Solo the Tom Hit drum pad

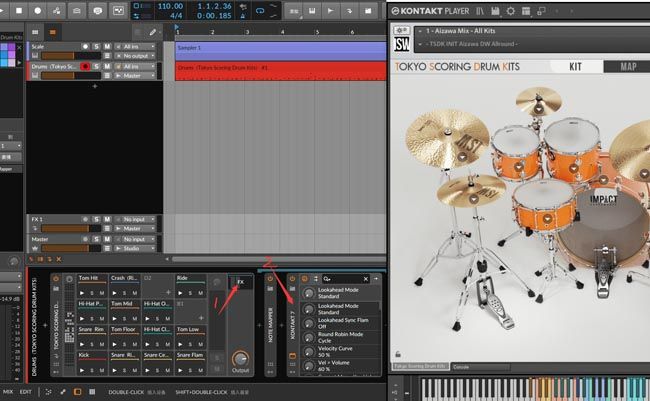tap(92, 293)
